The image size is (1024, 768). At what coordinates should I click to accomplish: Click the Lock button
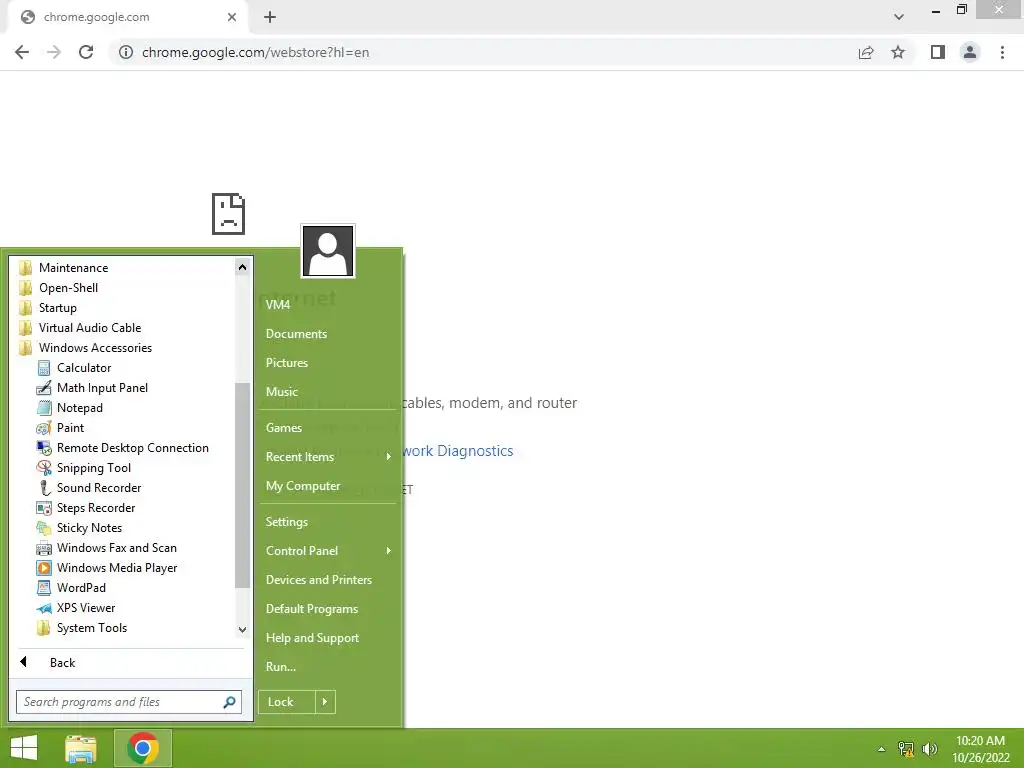tap(287, 702)
